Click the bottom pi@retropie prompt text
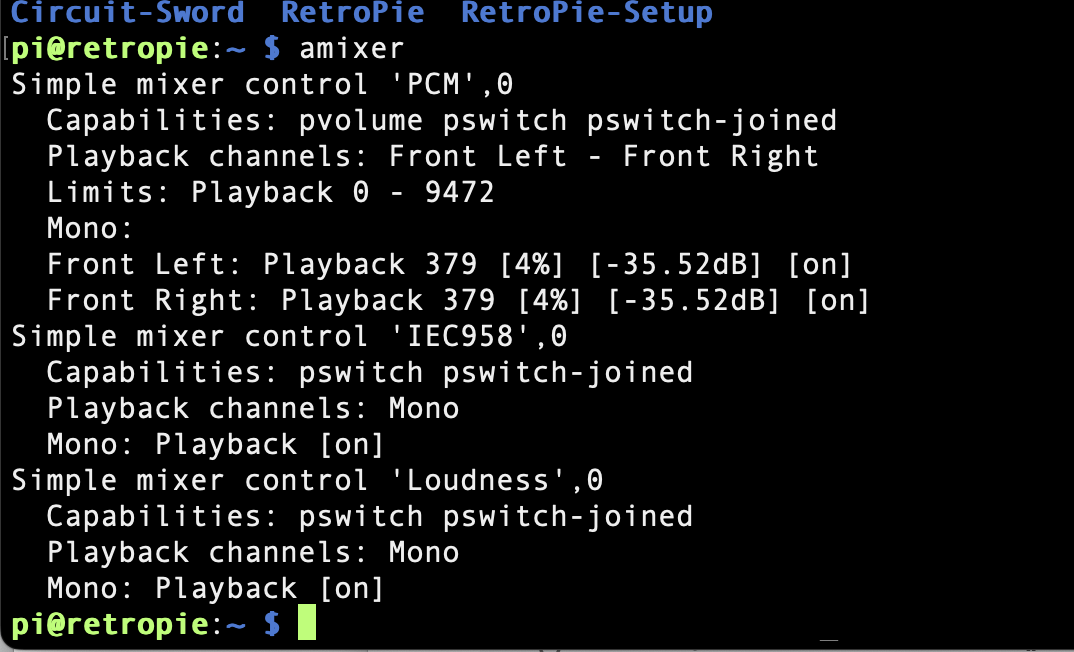The height and width of the screenshot is (652, 1074). click(110, 624)
